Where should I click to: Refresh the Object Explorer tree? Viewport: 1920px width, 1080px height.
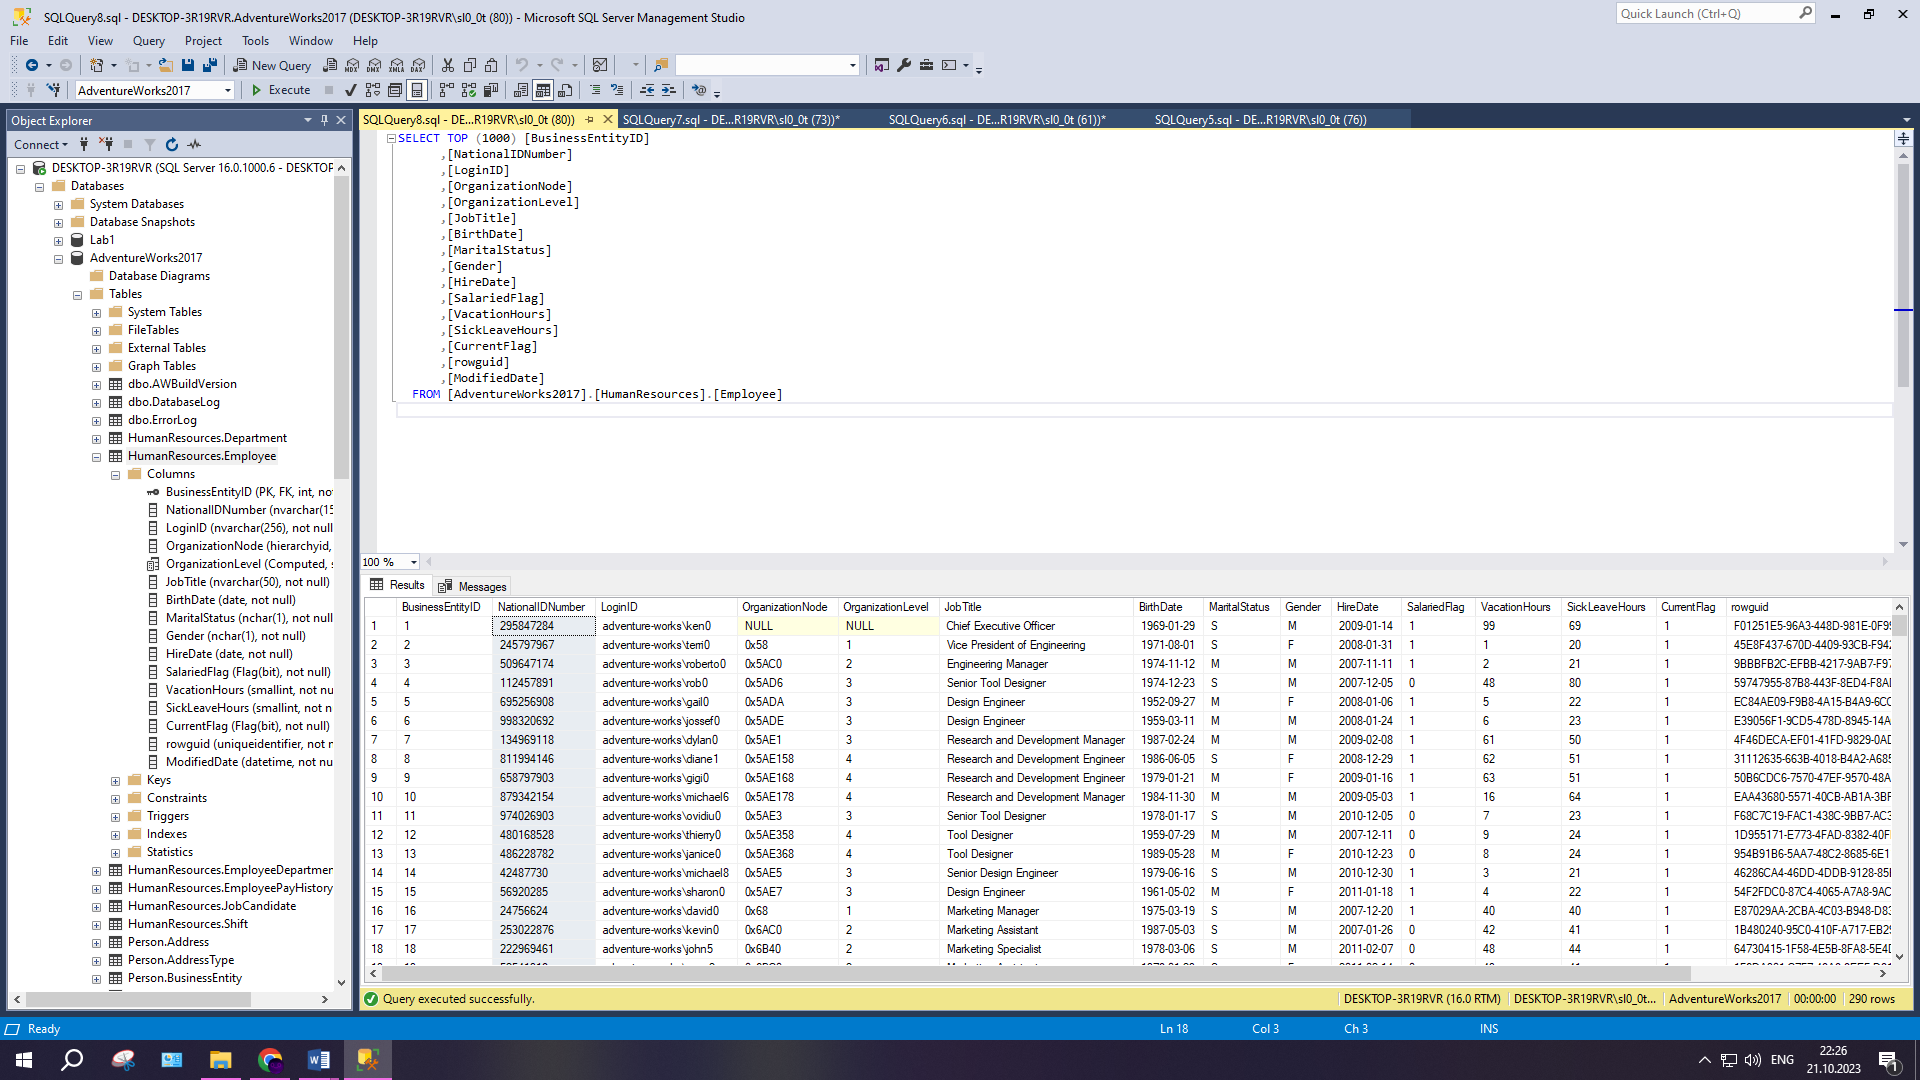click(x=172, y=145)
